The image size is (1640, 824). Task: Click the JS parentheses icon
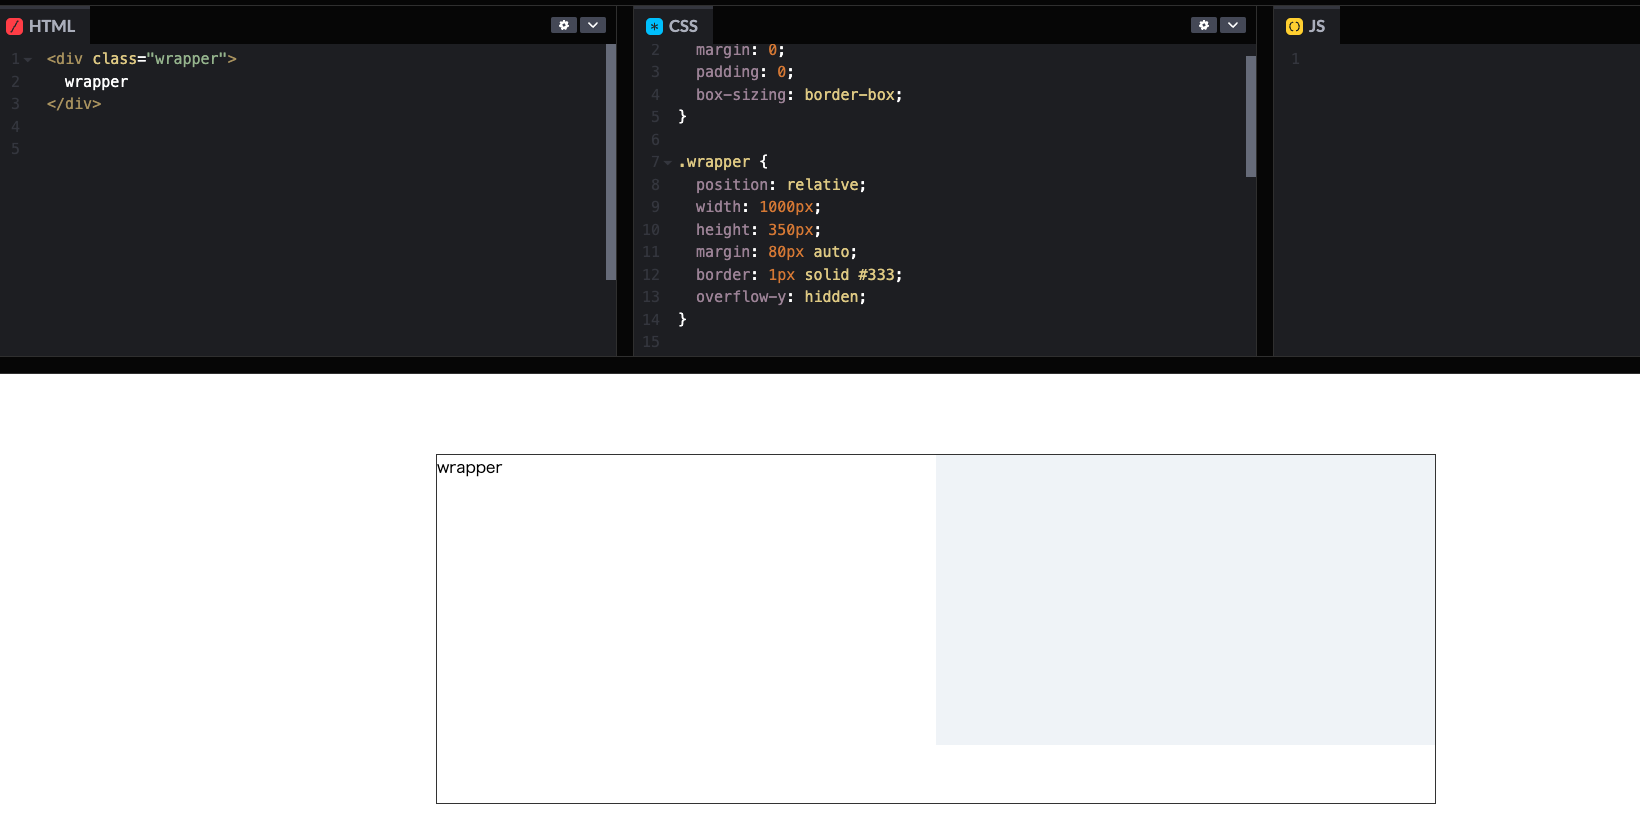[x=1295, y=27]
